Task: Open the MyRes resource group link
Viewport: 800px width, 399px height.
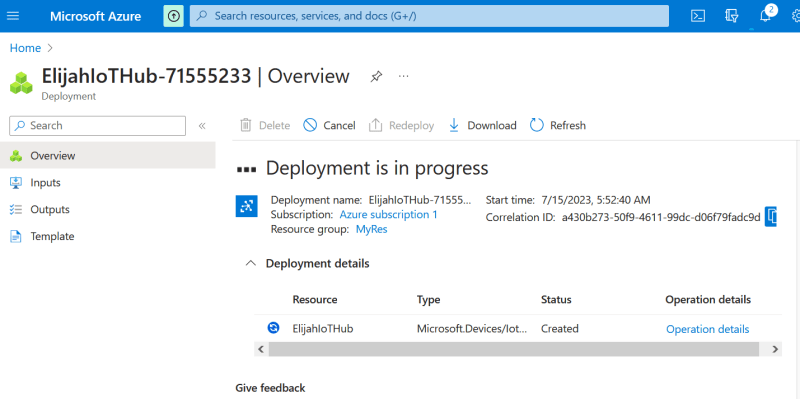Action: click(371, 230)
